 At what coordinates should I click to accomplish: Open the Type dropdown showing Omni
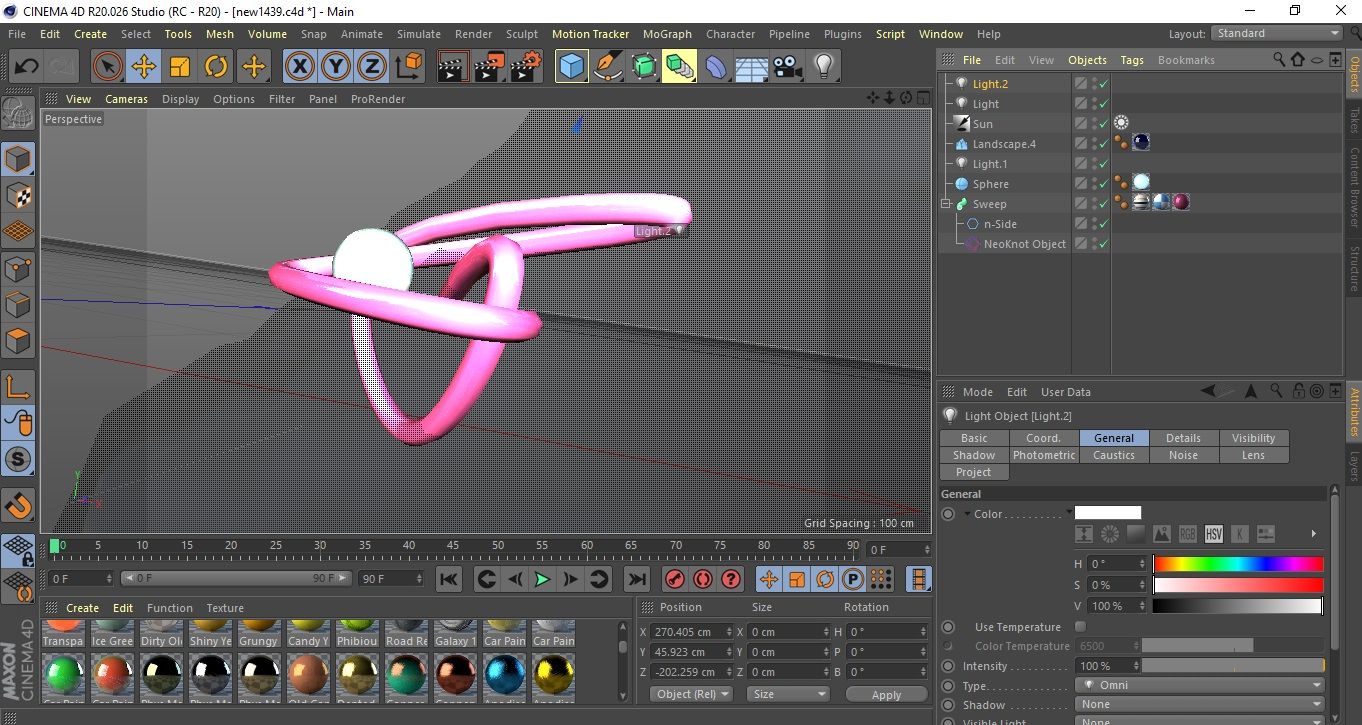1200,686
